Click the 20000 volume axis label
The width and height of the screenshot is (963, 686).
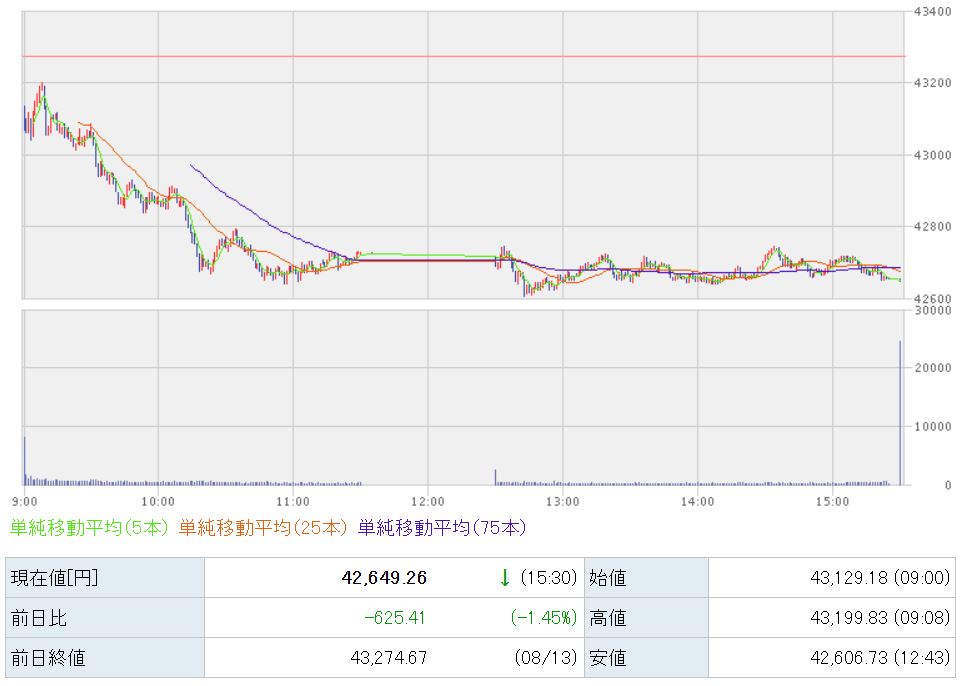(932, 368)
